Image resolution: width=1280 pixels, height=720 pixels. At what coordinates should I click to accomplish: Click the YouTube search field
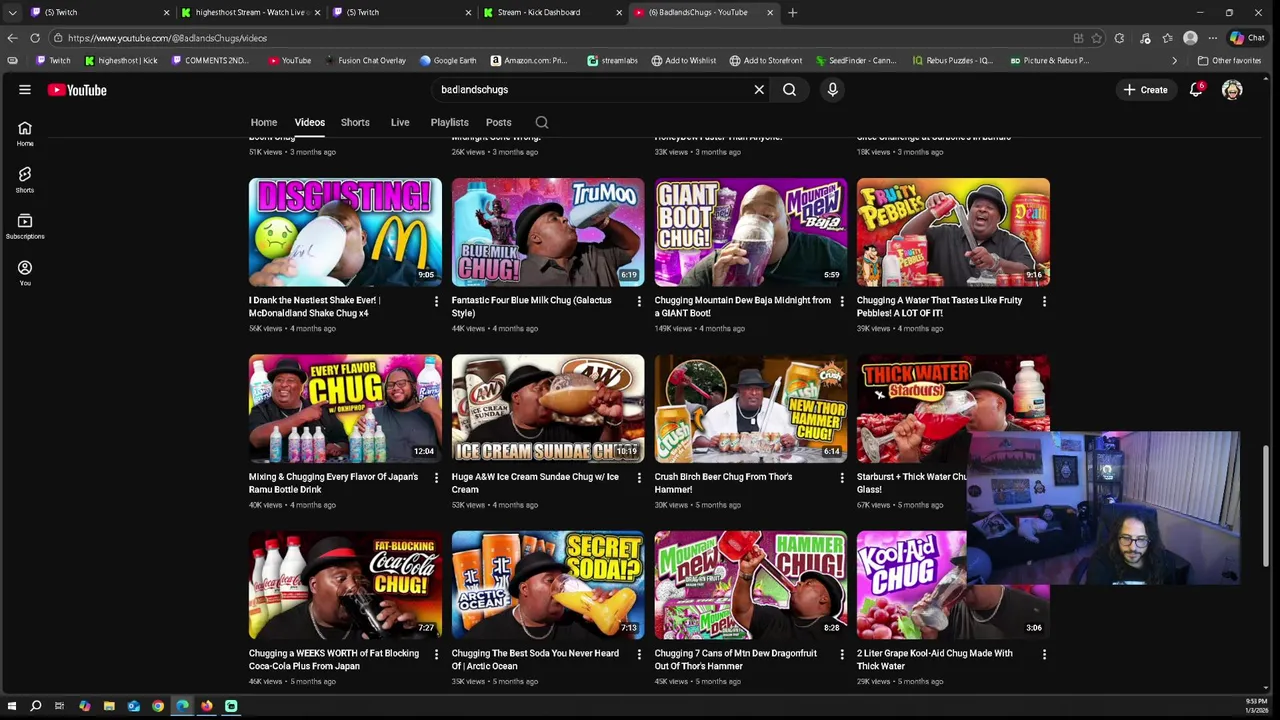pyautogui.click(x=595, y=90)
